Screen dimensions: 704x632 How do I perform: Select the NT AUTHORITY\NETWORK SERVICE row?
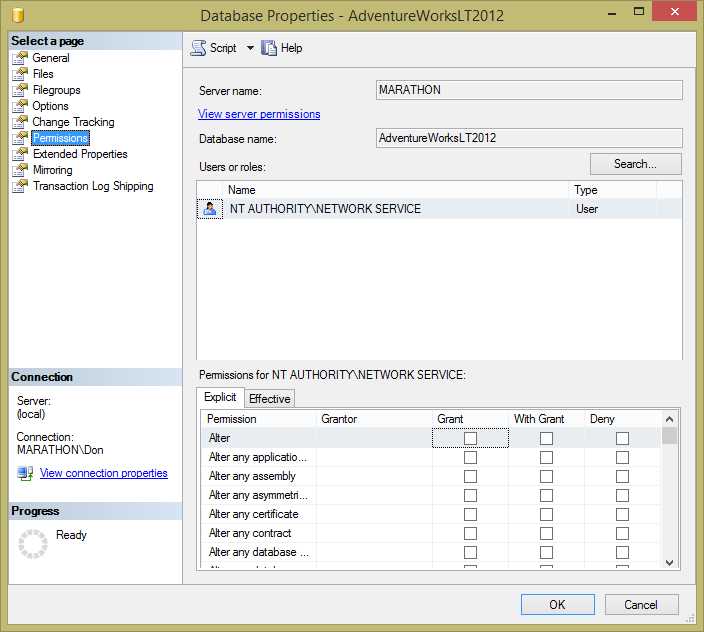[x=439, y=209]
